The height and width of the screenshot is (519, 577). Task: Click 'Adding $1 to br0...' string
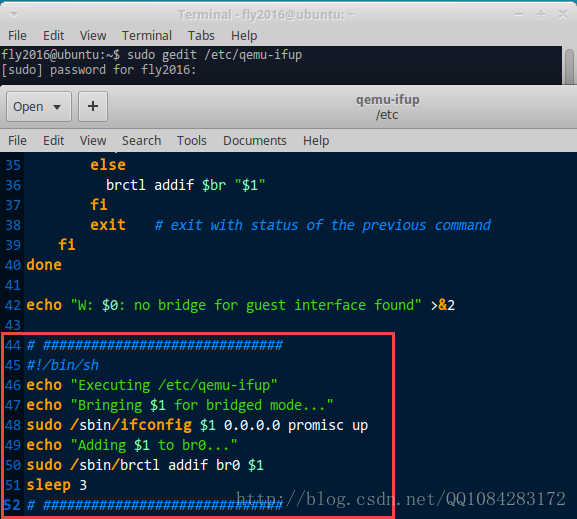(x=154, y=445)
